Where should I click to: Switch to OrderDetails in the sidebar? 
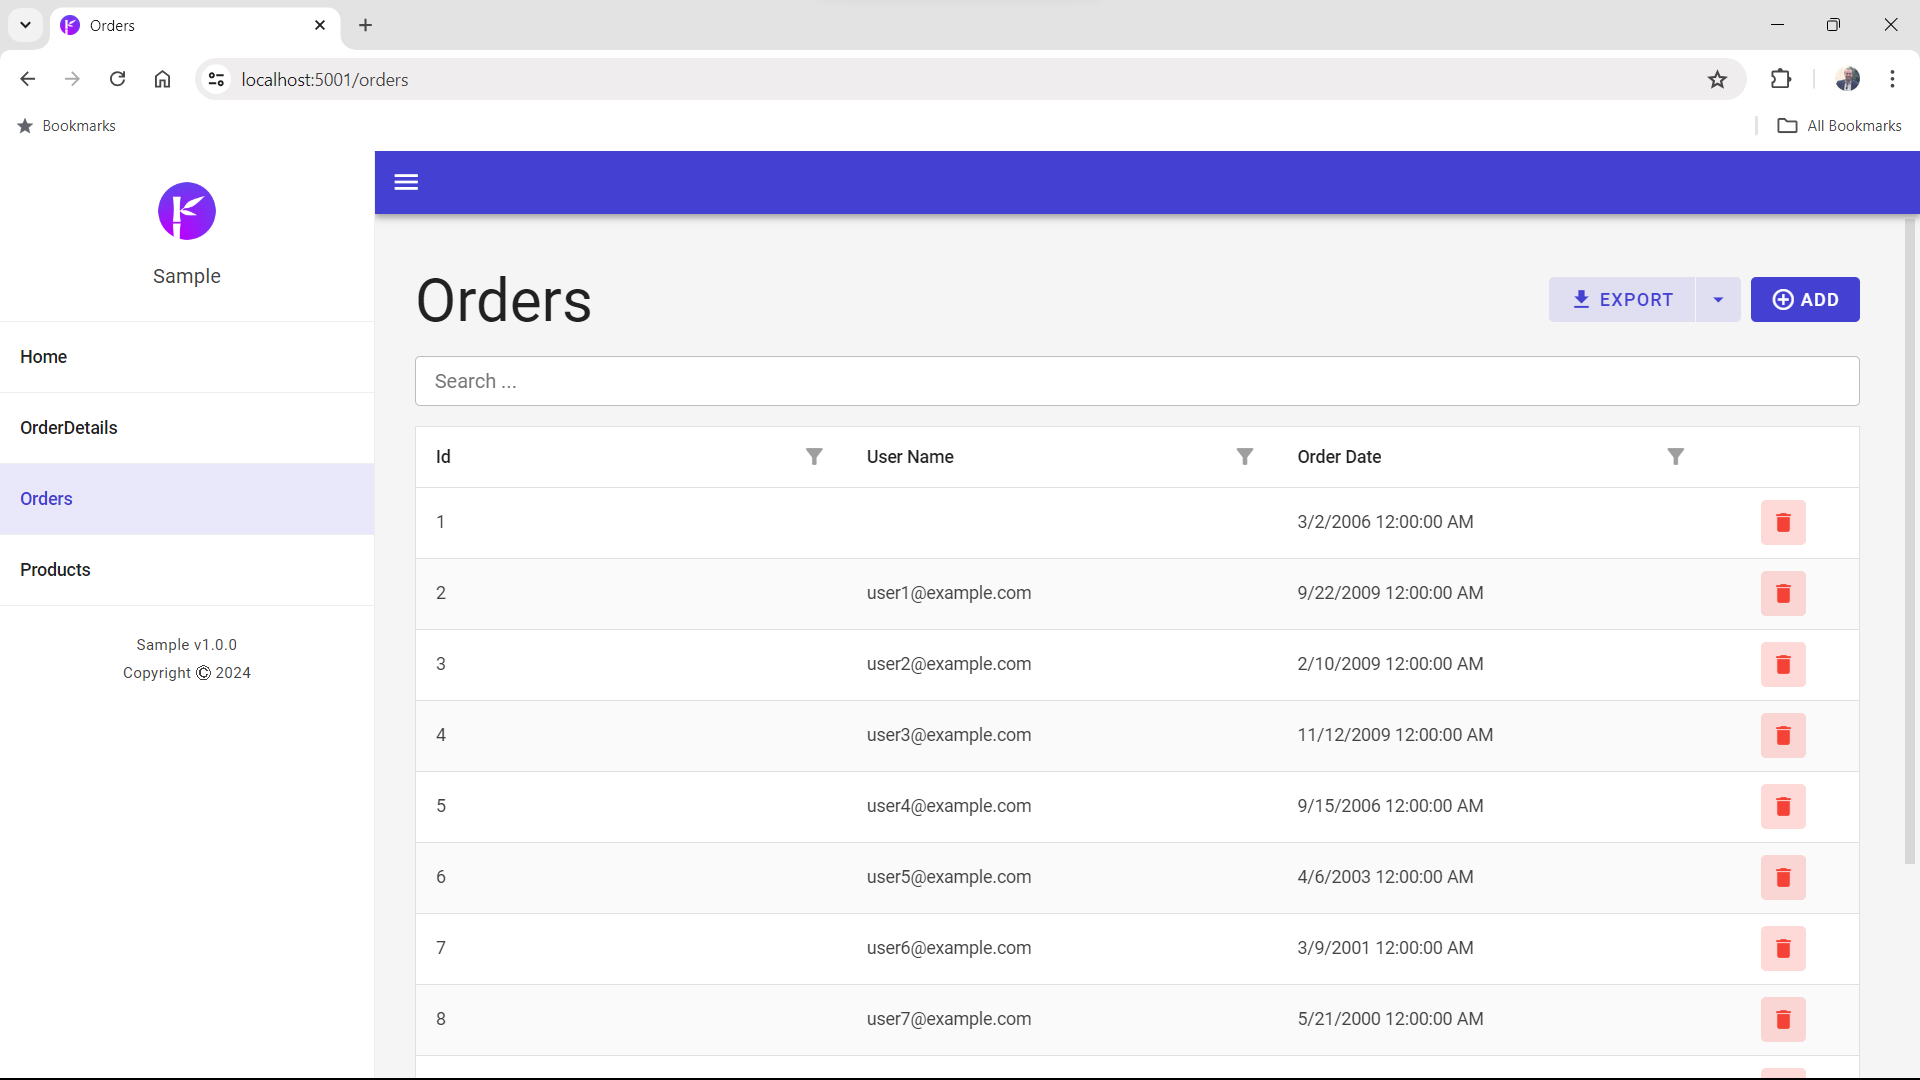tap(69, 427)
